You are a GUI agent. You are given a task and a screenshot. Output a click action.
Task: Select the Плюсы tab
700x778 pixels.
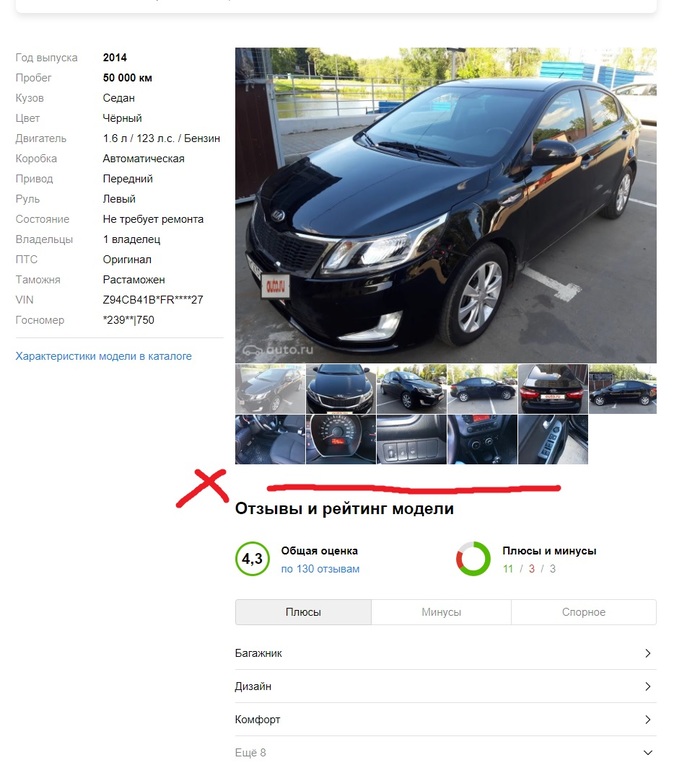point(303,612)
